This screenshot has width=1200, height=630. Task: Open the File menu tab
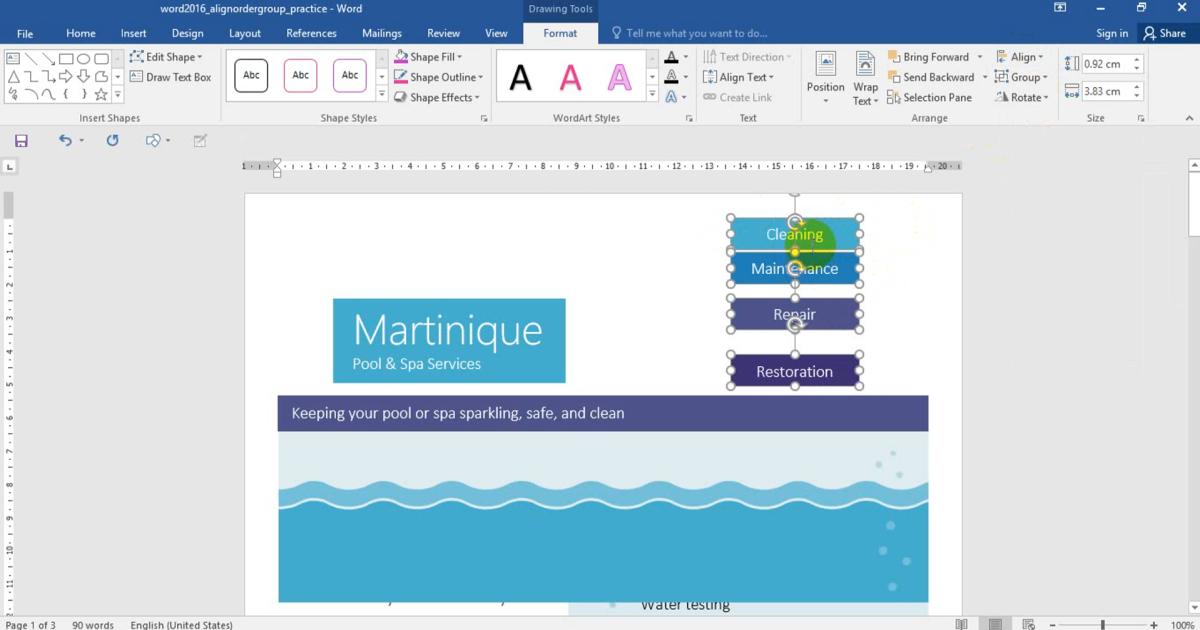[x=25, y=34]
